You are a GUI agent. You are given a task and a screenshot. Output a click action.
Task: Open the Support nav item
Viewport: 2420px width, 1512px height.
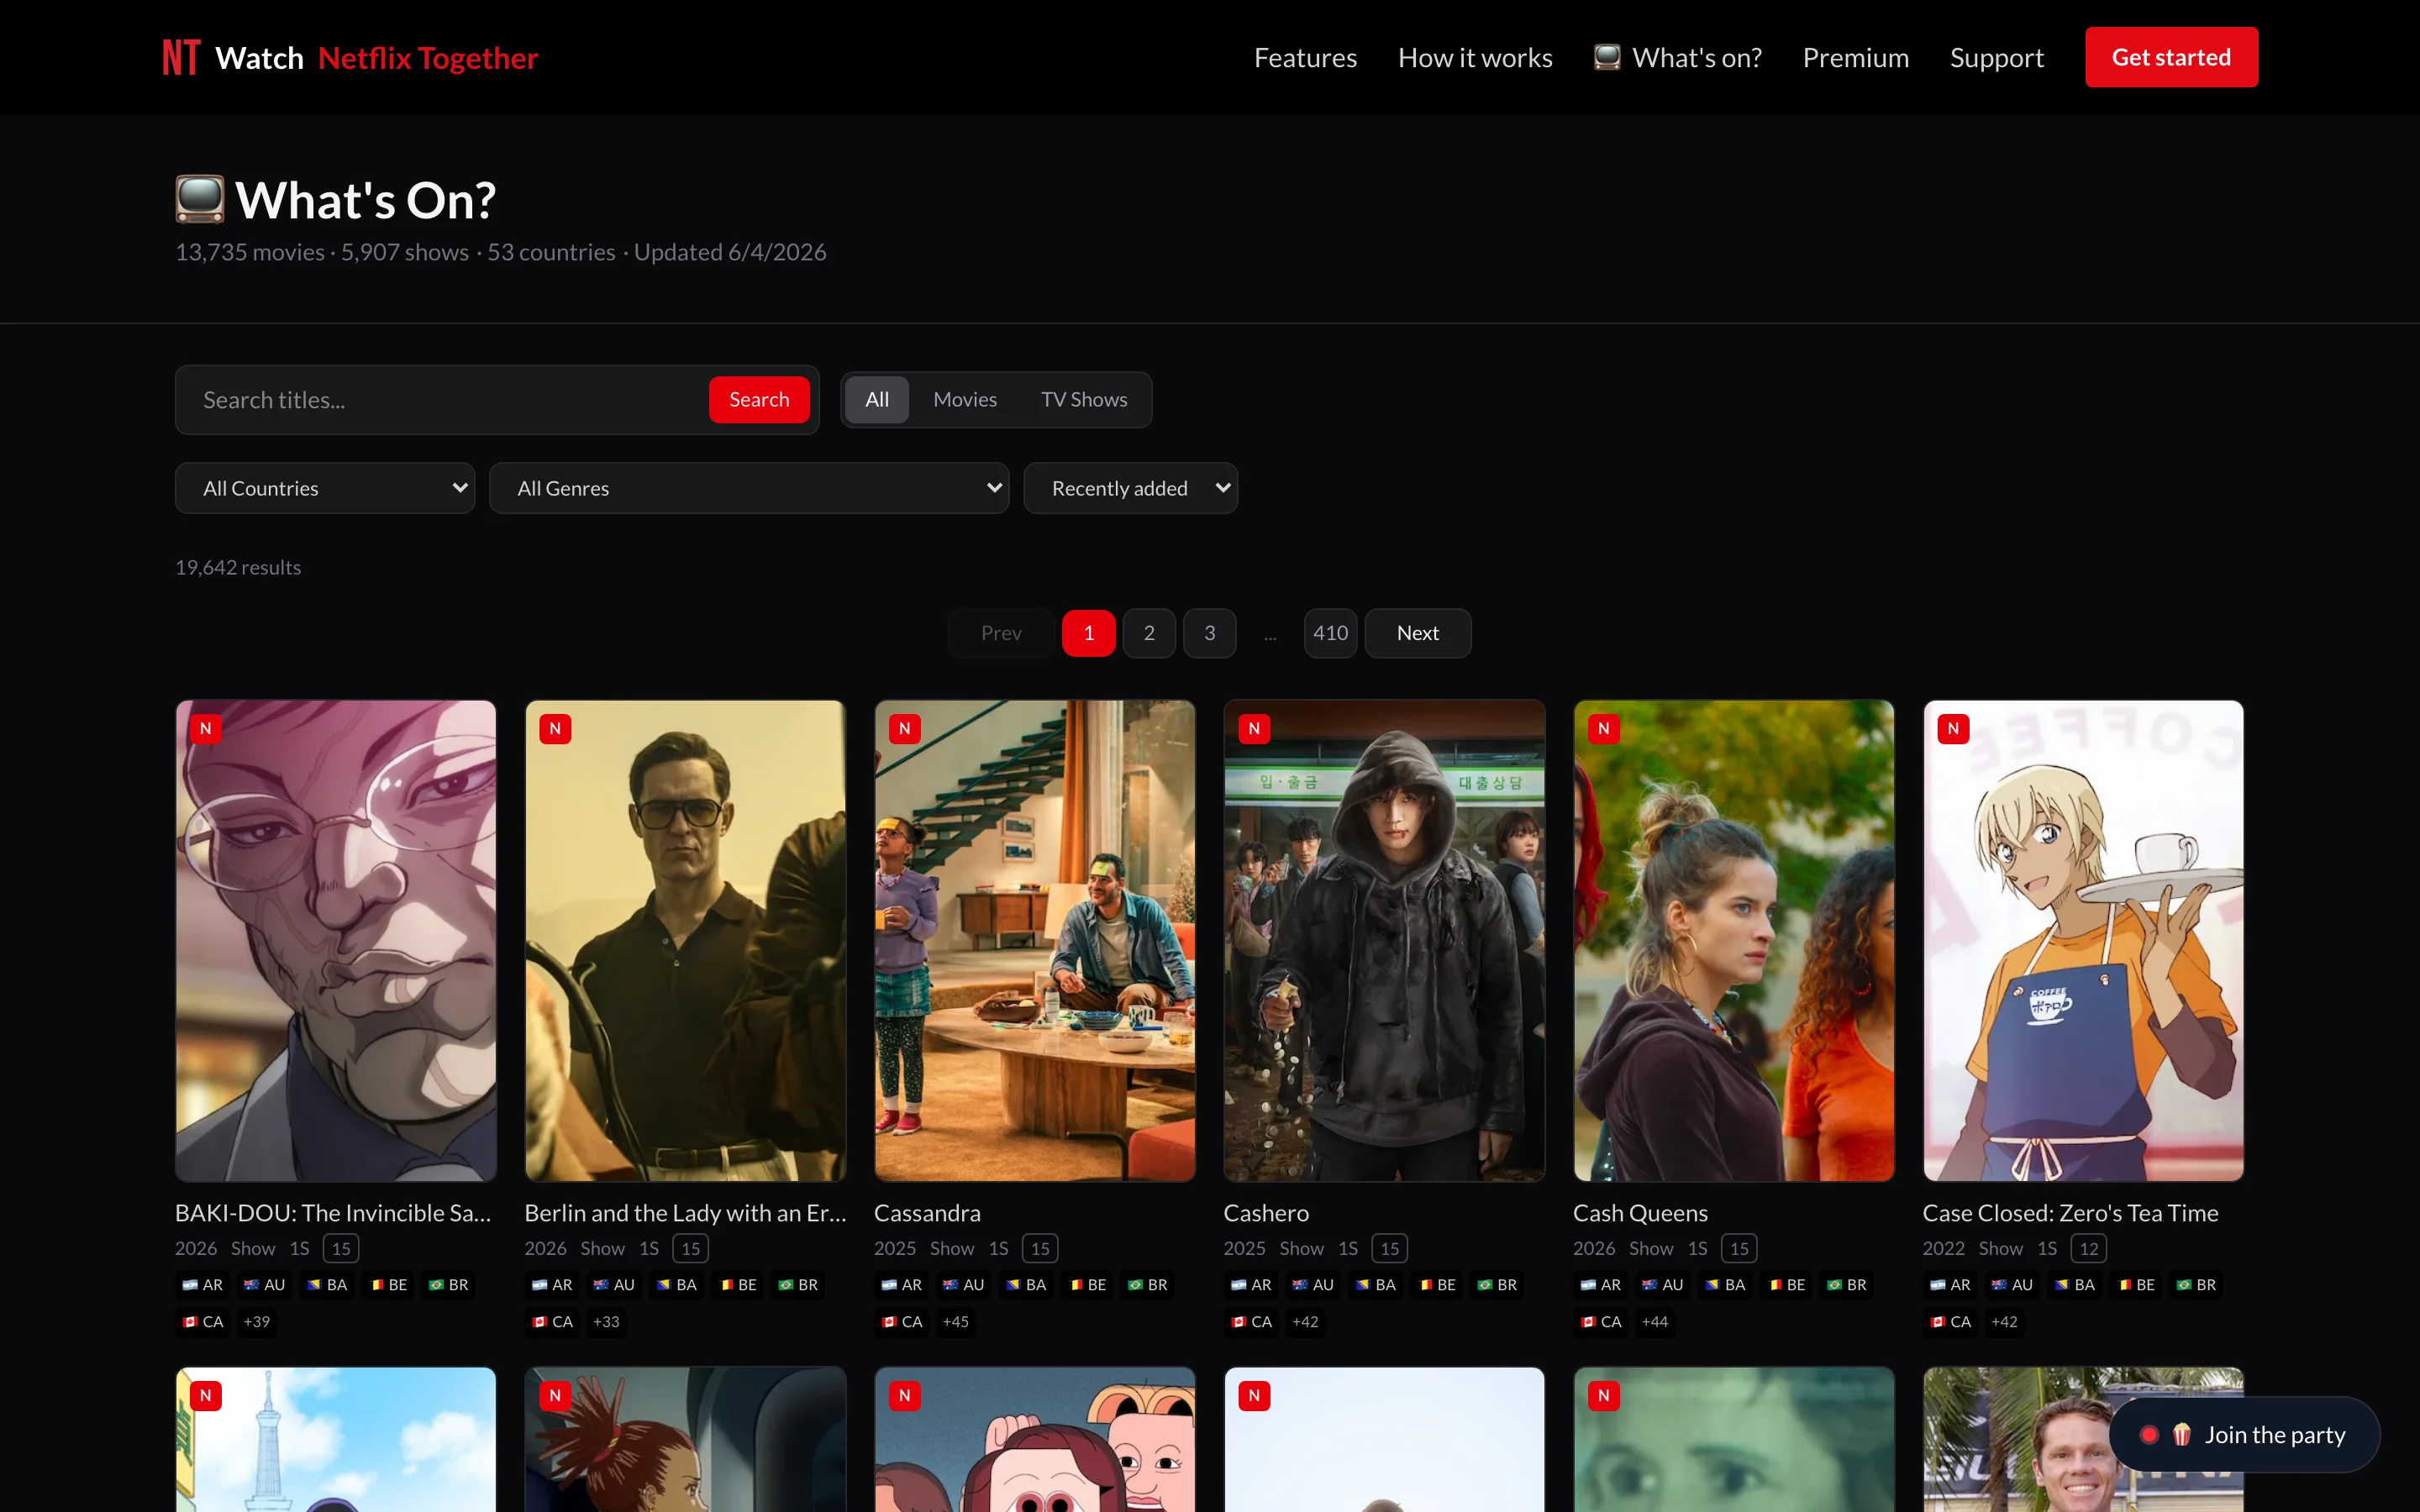(1996, 57)
